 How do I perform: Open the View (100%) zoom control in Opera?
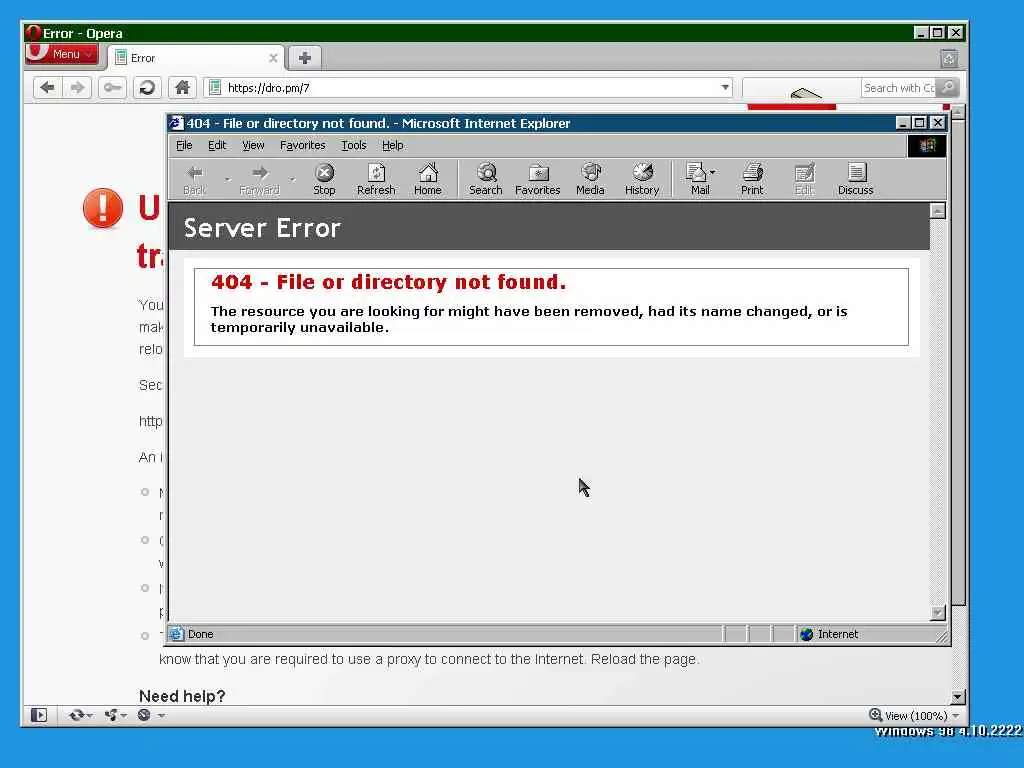point(914,715)
